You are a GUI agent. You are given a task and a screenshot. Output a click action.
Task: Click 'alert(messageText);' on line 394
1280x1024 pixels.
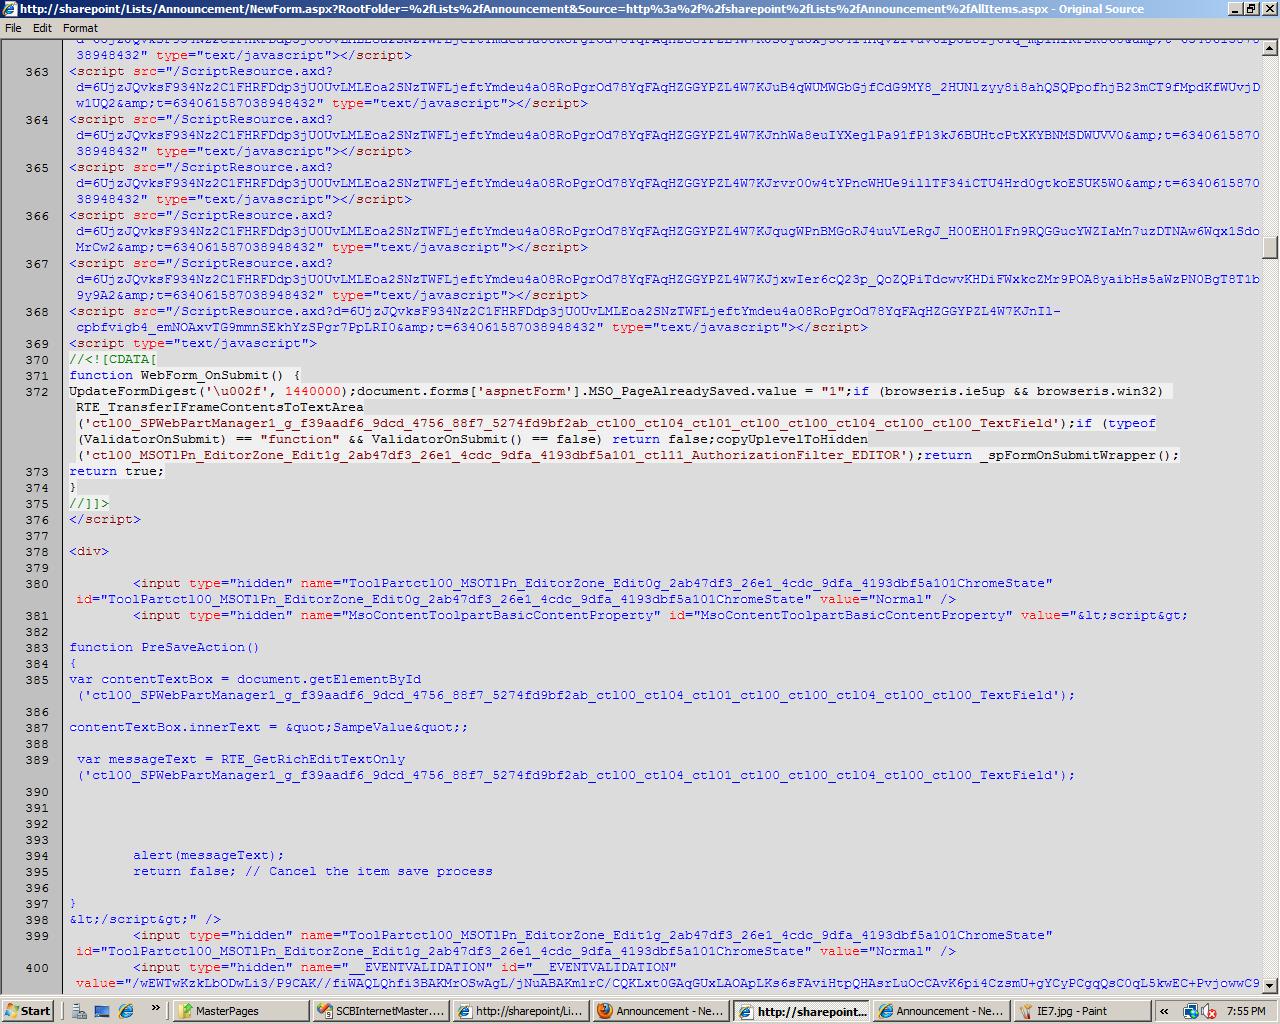click(x=209, y=855)
